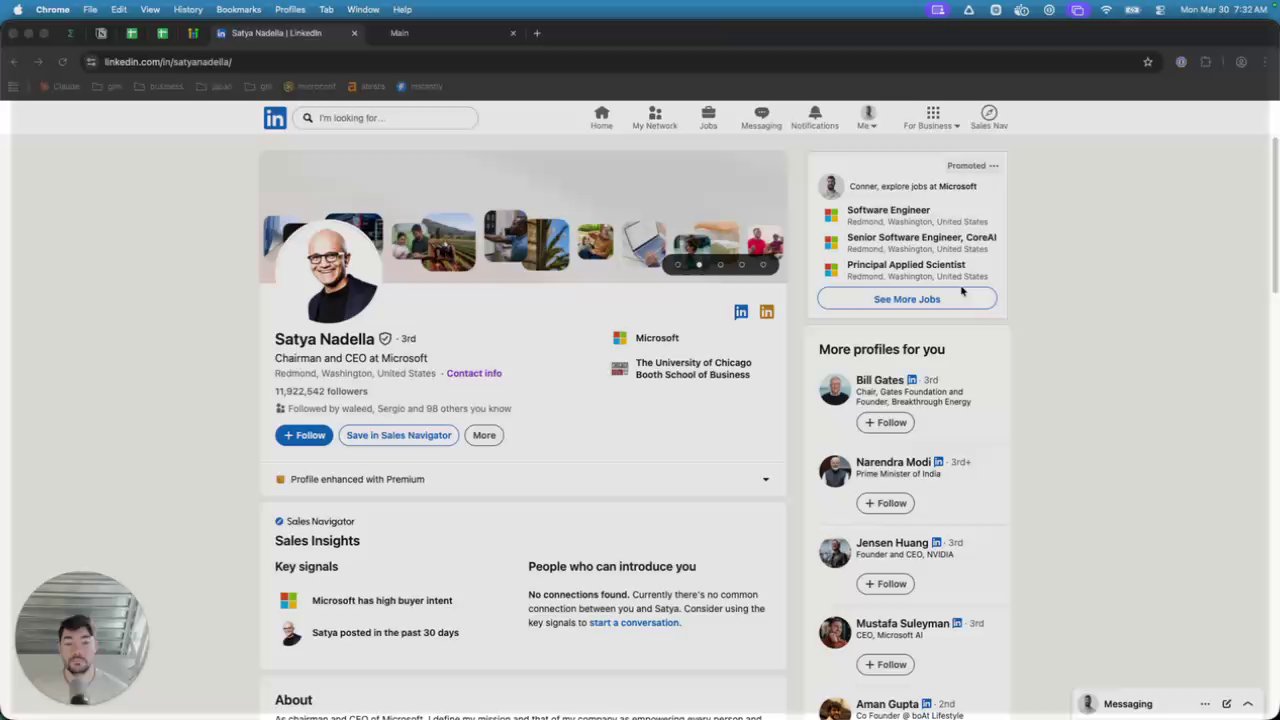Open messaging panel three-dot options

click(x=1205, y=704)
